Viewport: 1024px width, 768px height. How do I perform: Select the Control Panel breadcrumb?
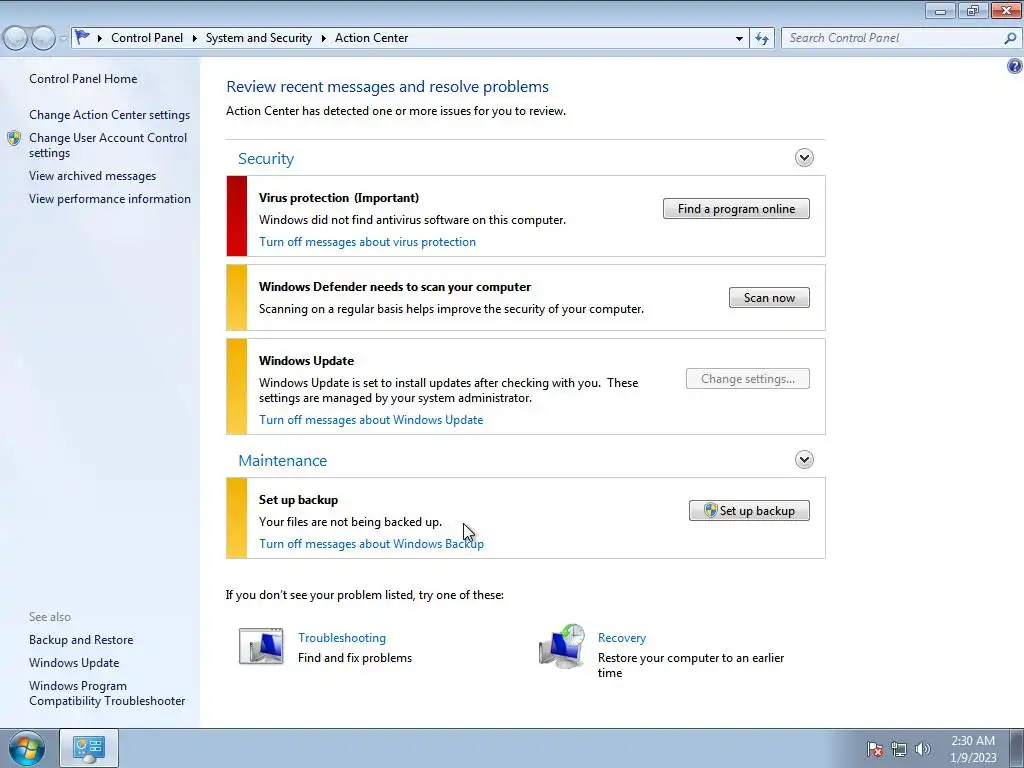pyautogui.click(x=147, y=38)
